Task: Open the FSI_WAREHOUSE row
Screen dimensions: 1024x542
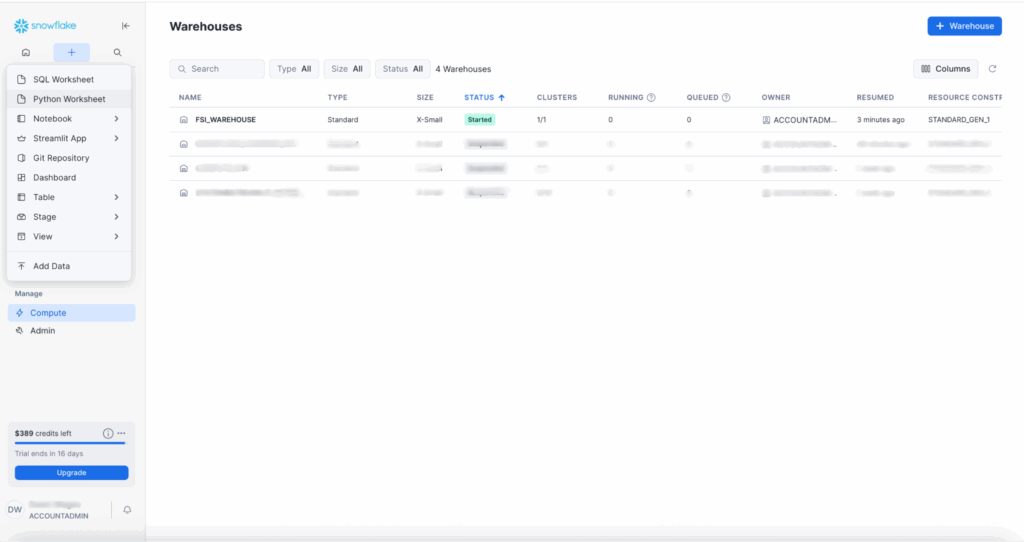Action: (x=225, y=119)
